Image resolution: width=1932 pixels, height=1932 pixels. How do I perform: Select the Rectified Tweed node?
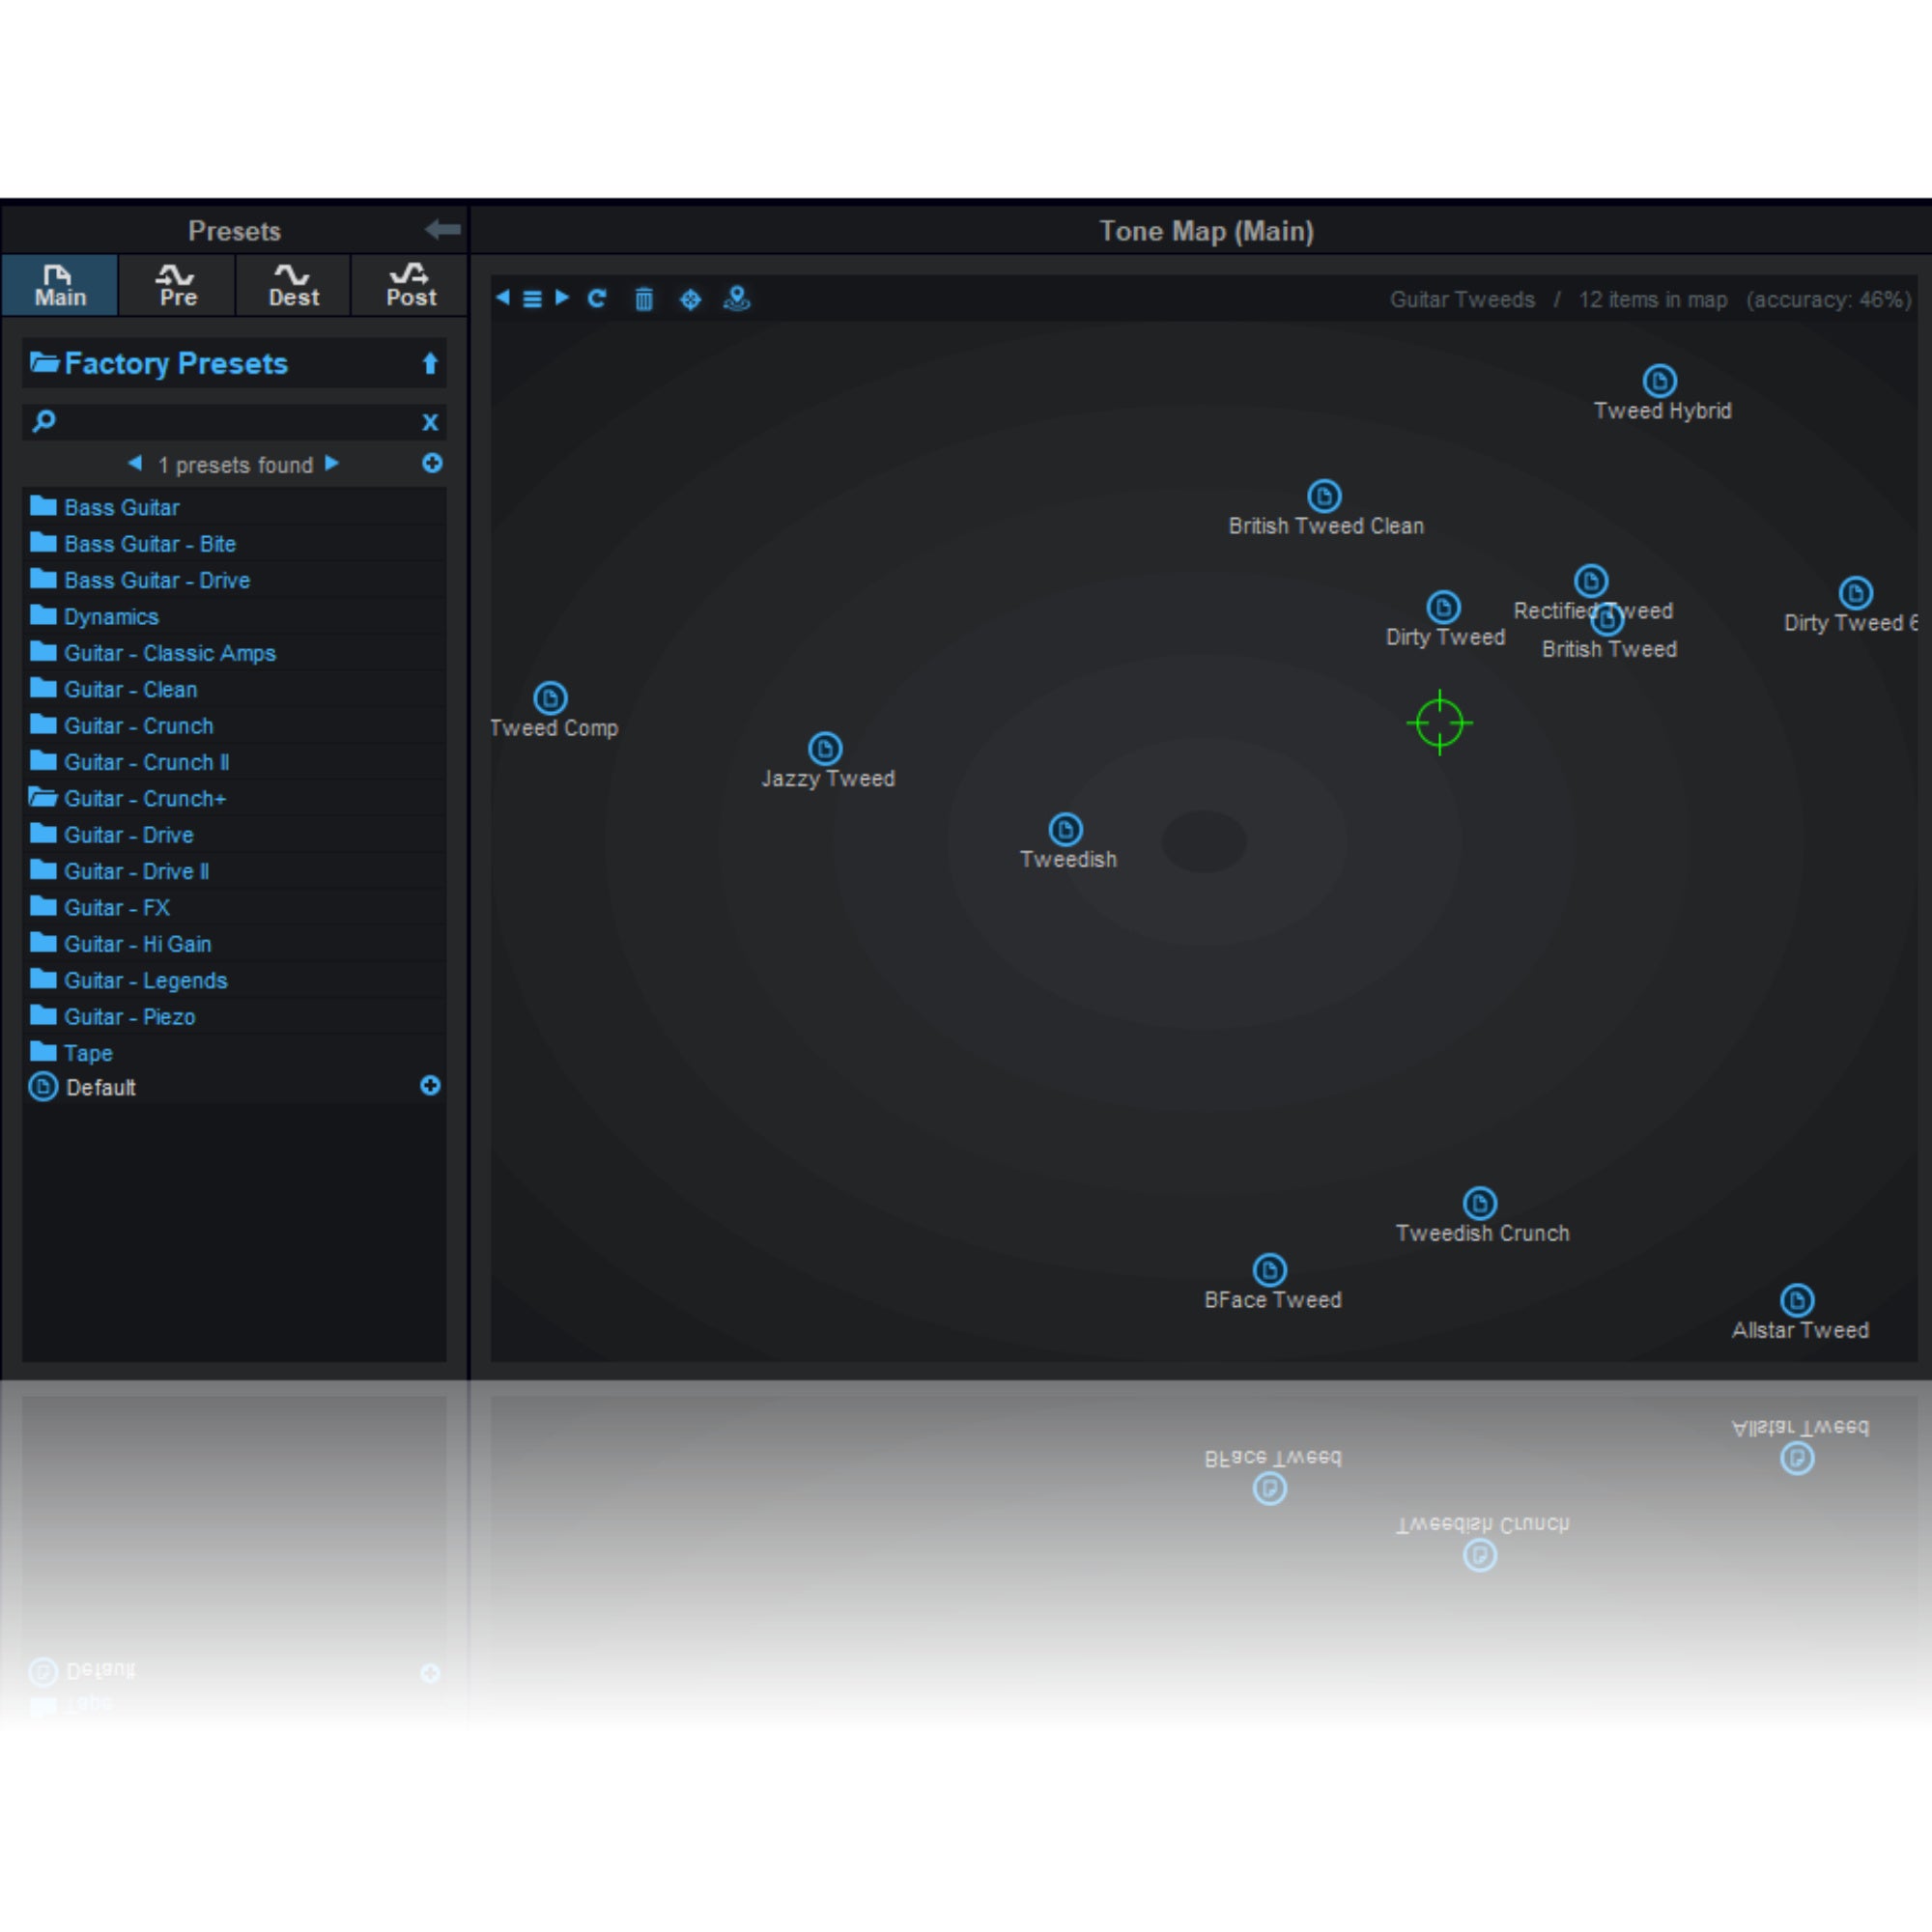1591,581
